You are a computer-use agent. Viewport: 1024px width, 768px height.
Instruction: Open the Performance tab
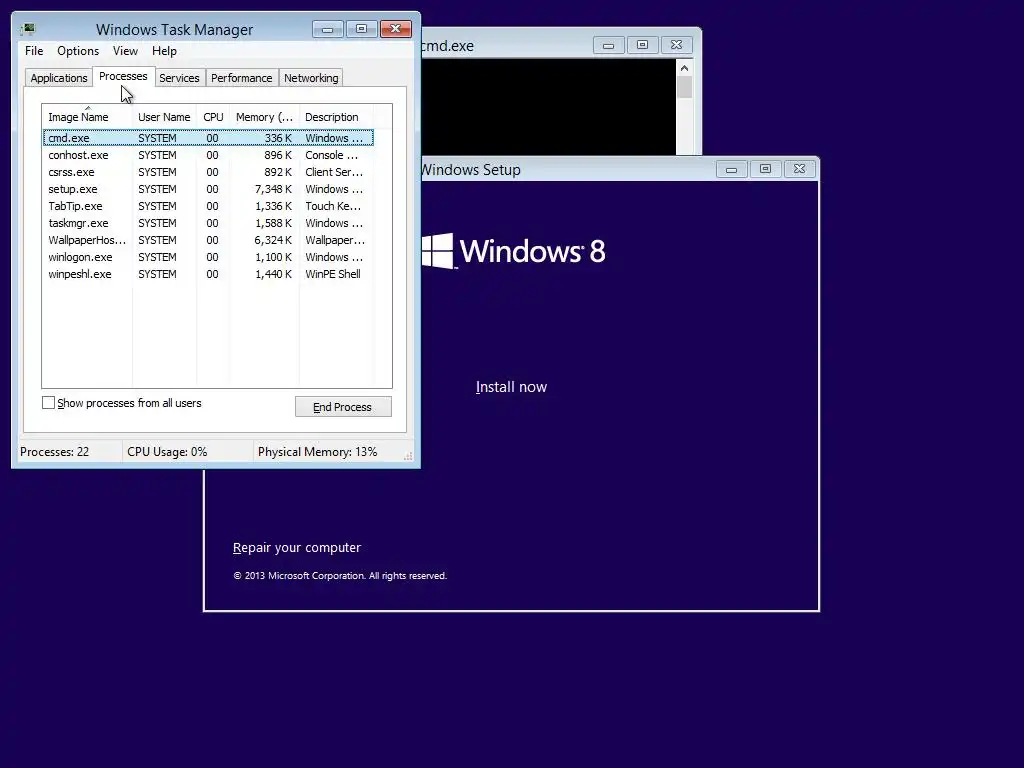coord(242,78)
